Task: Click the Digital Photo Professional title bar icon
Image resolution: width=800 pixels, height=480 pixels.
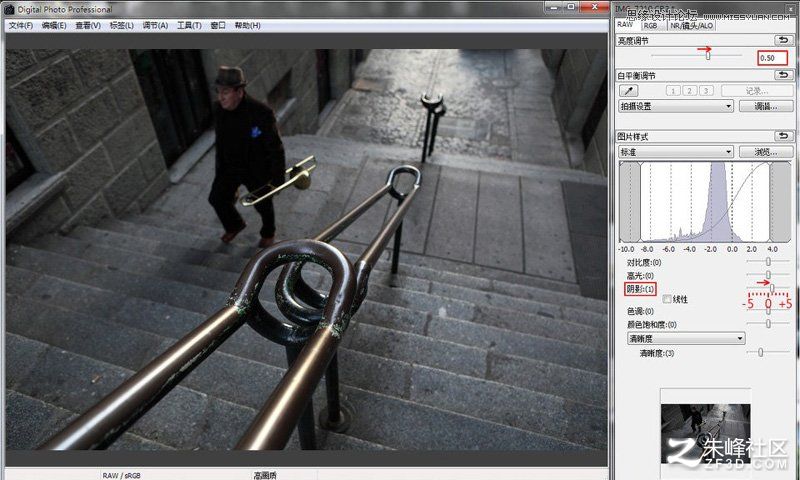Action: (9, 9)
